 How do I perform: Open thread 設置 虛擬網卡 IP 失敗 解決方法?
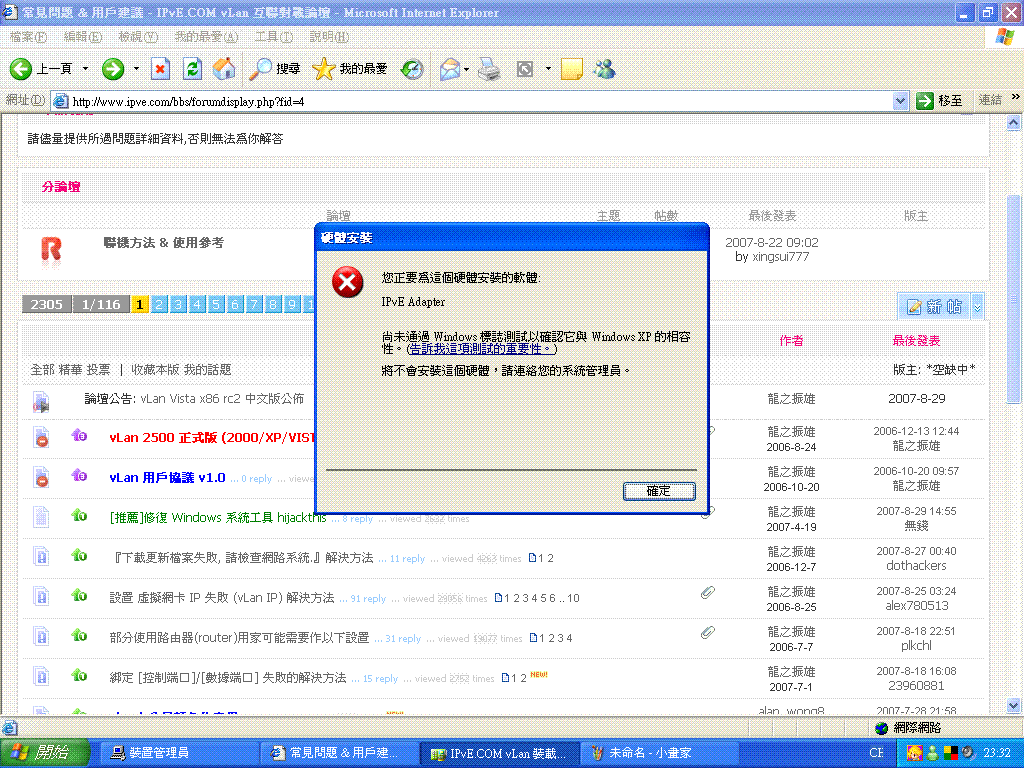[221, 598]
